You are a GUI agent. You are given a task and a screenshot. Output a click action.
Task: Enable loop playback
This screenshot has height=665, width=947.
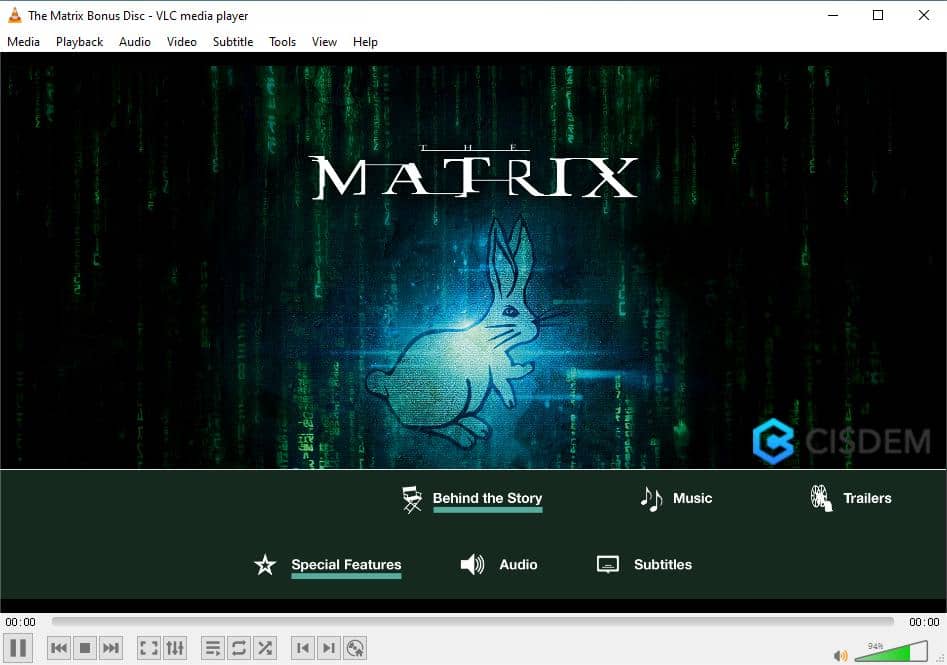[x=239, y=647]
